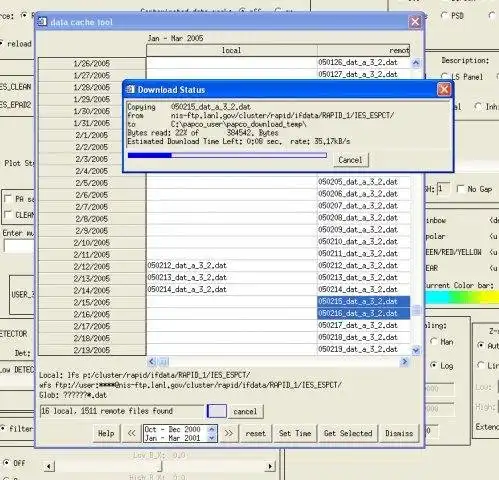
Task: Advance to next time range with >> button
Action: (x=229, y=433)
